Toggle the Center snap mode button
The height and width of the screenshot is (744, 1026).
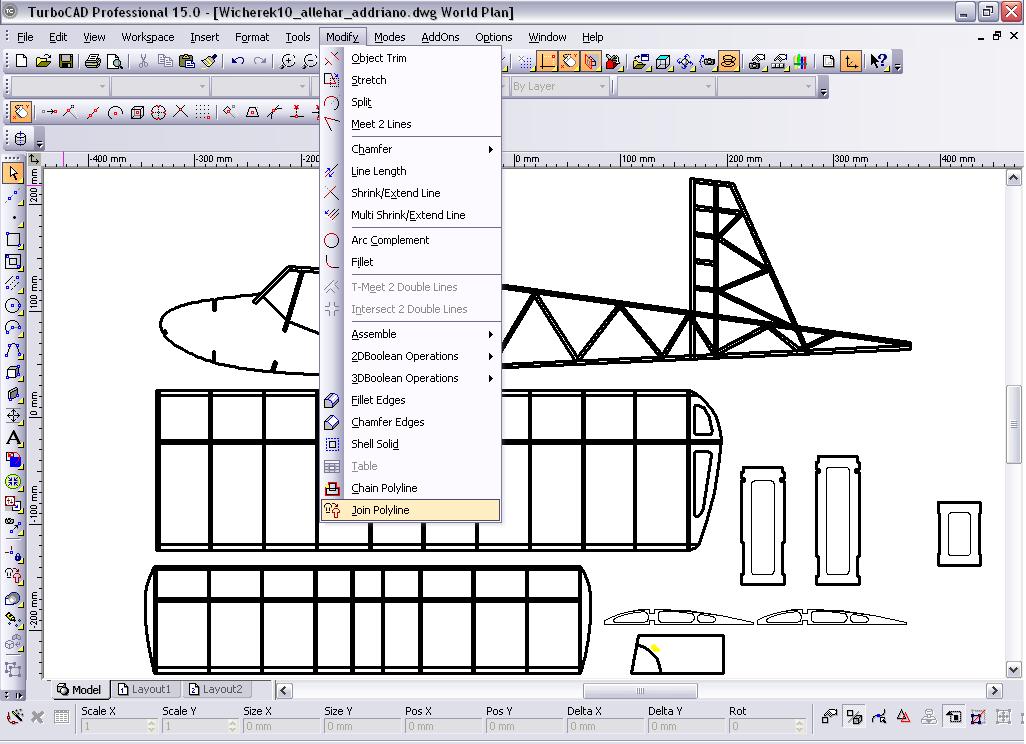(x=116, y=112)
